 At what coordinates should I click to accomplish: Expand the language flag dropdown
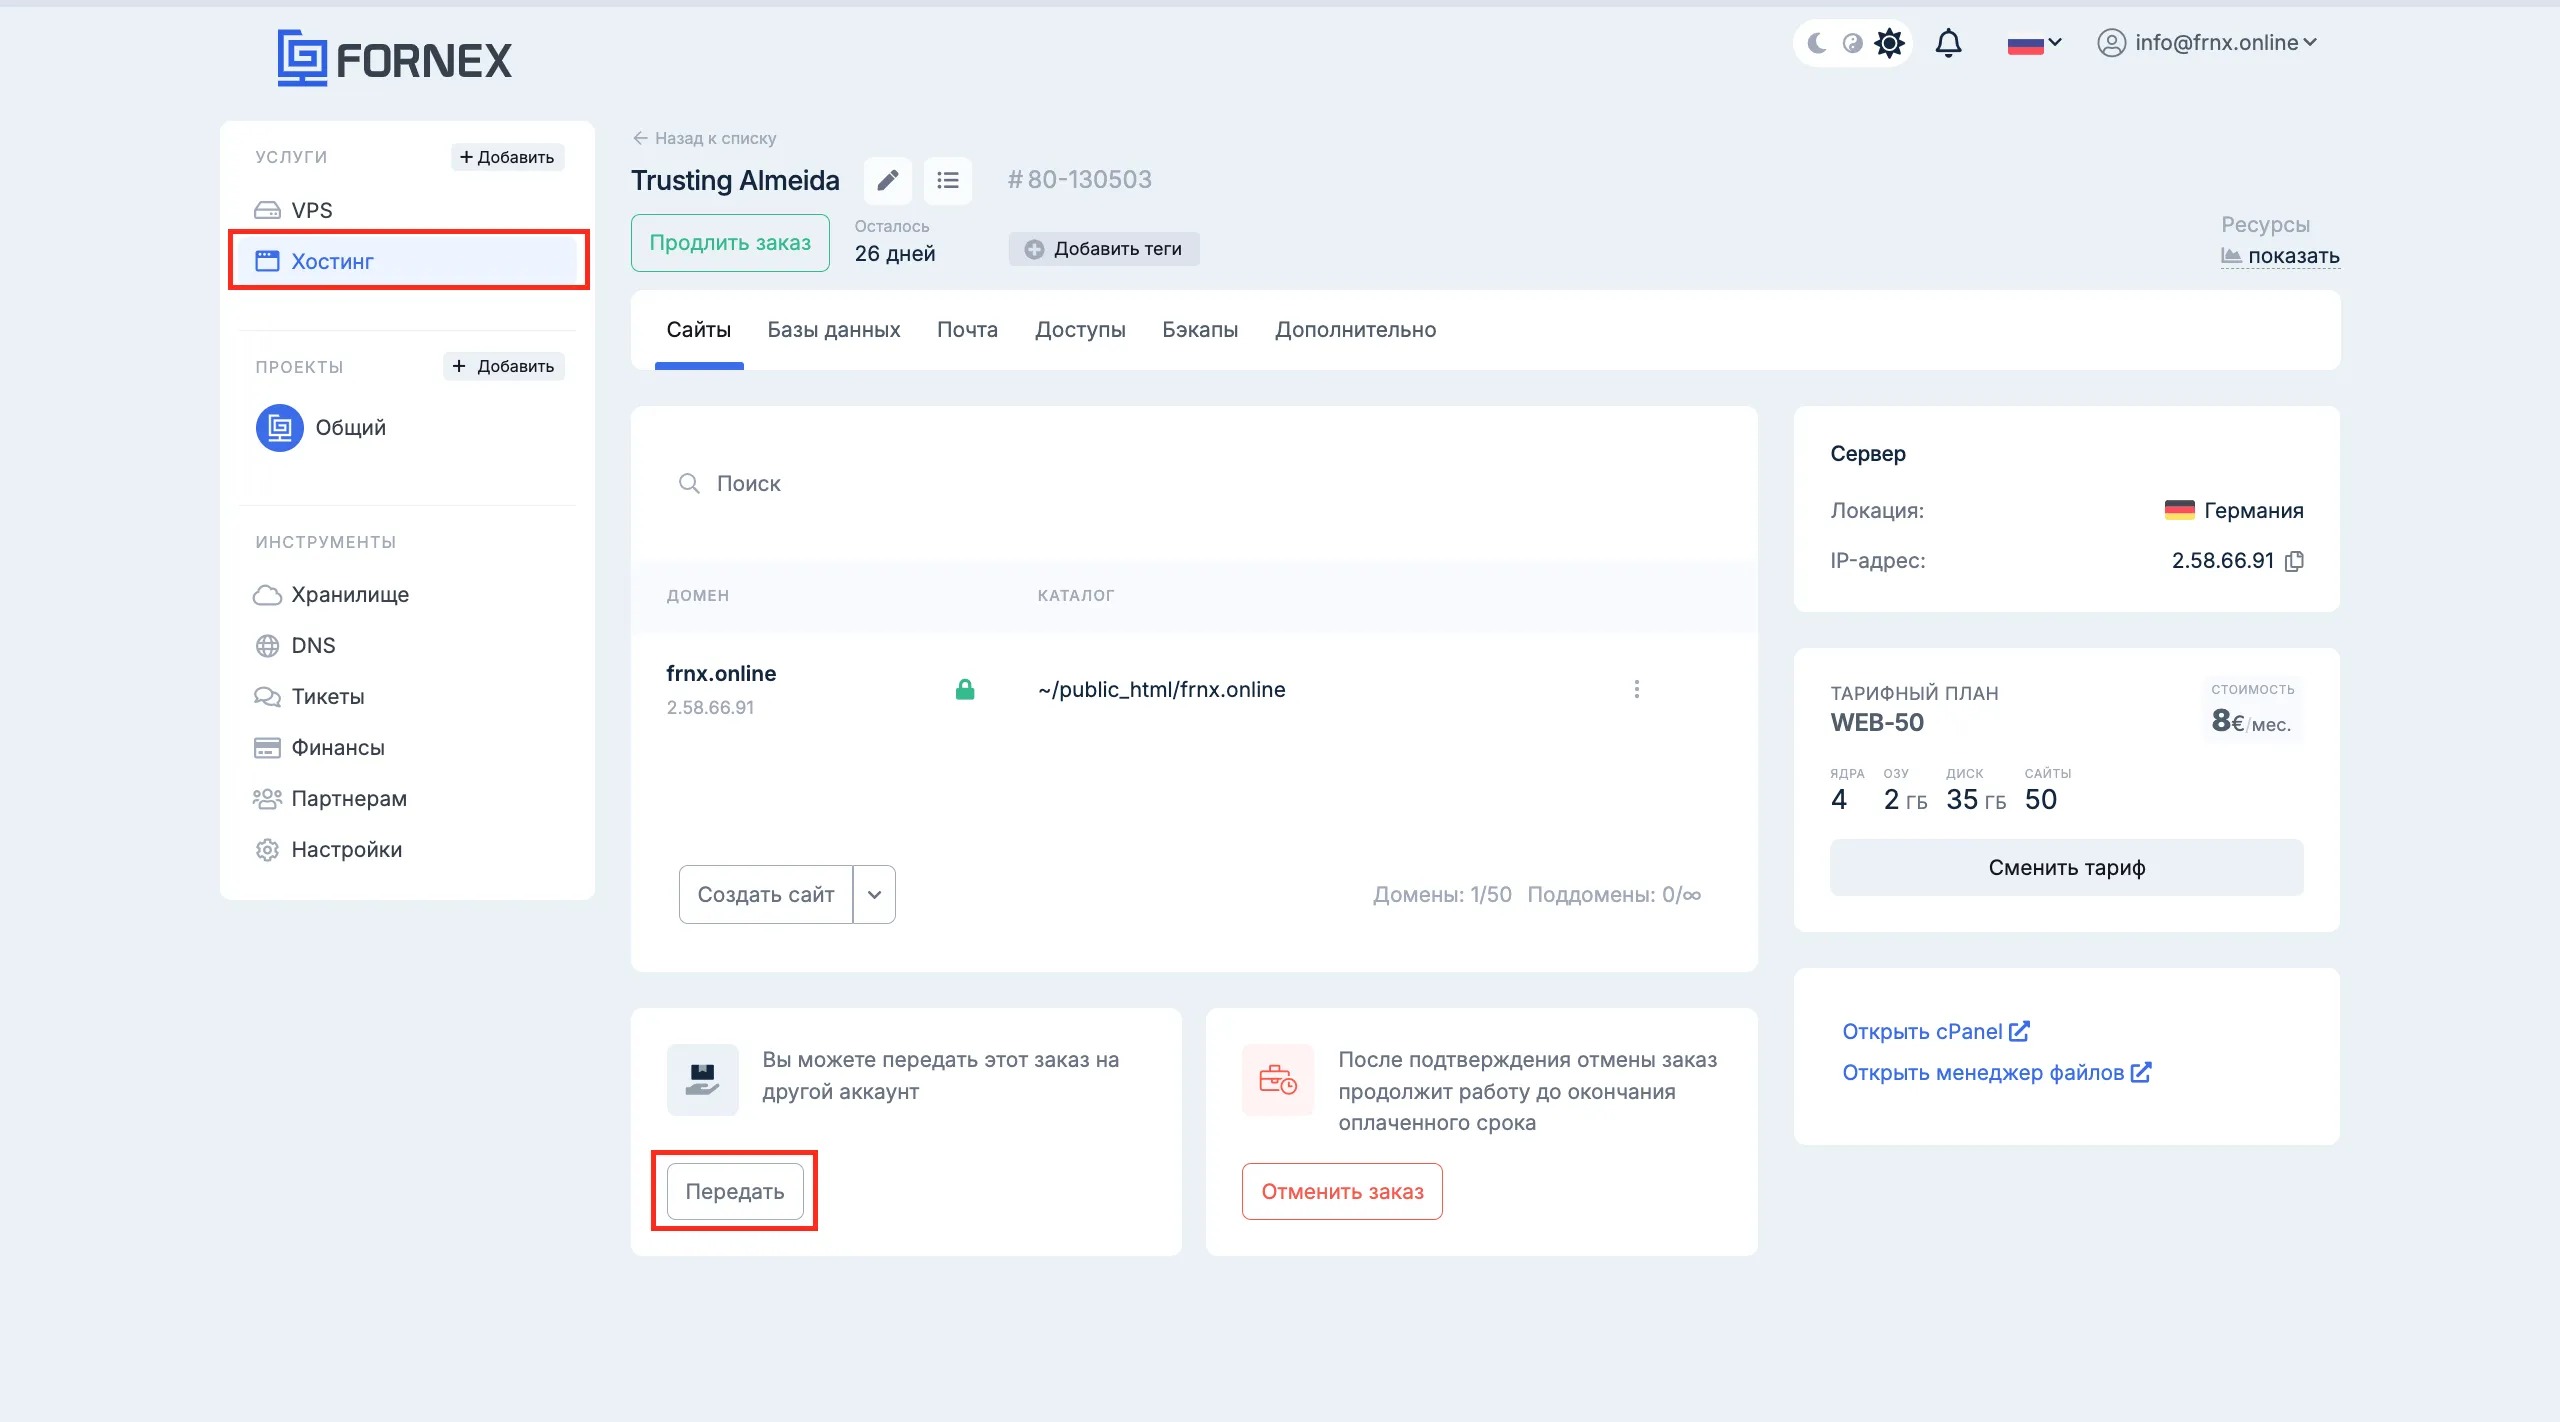point(2034,43)
